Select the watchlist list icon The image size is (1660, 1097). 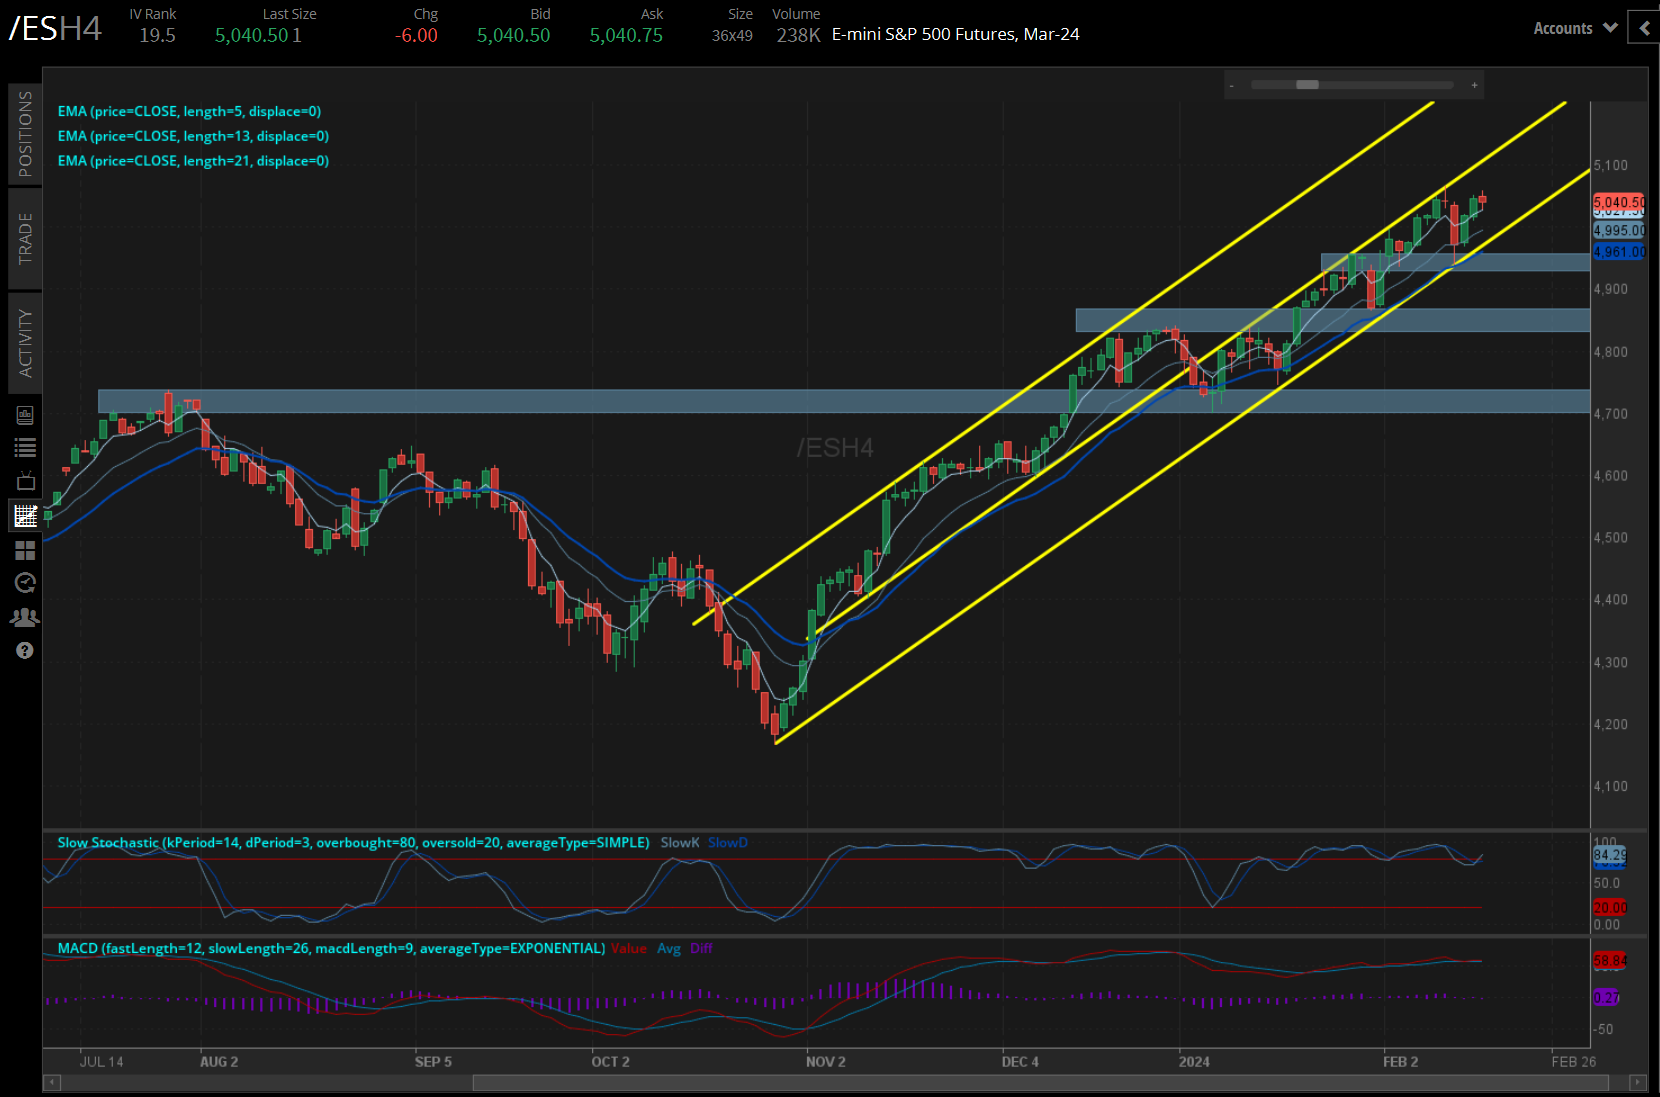25,447
